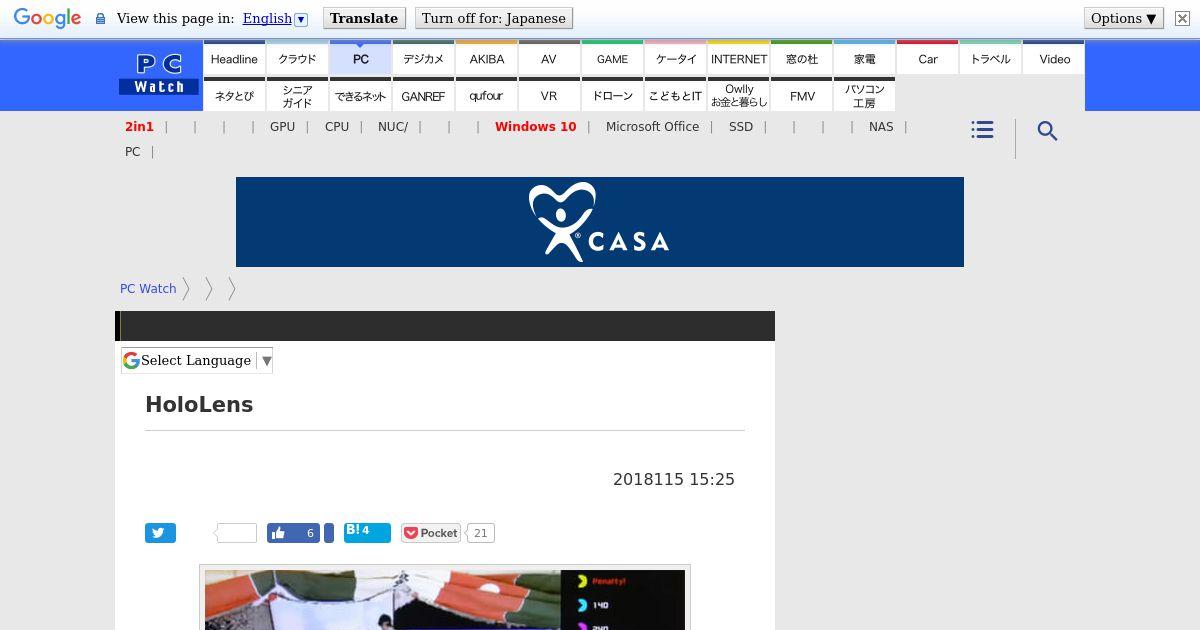Open the パソコン工房 tab
The width and height of the screenshot is (1200, 630).
864,96
